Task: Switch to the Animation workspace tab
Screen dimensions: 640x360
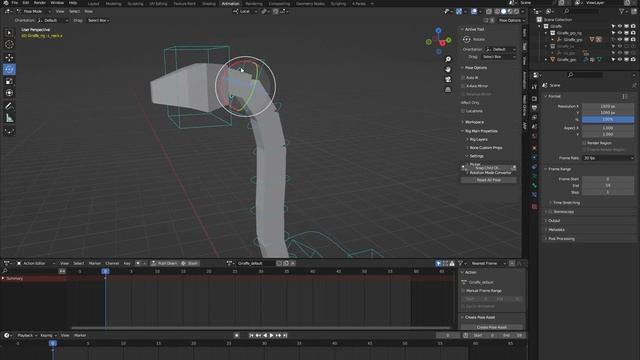Action: point(230,3)
